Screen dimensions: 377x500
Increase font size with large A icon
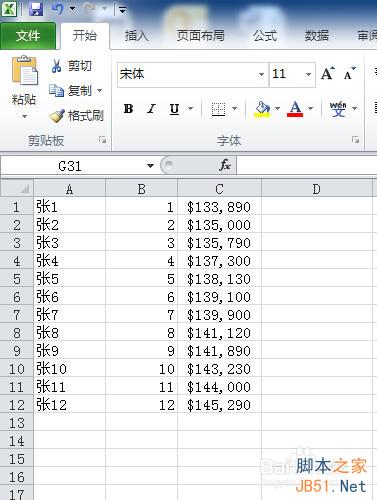328,74
